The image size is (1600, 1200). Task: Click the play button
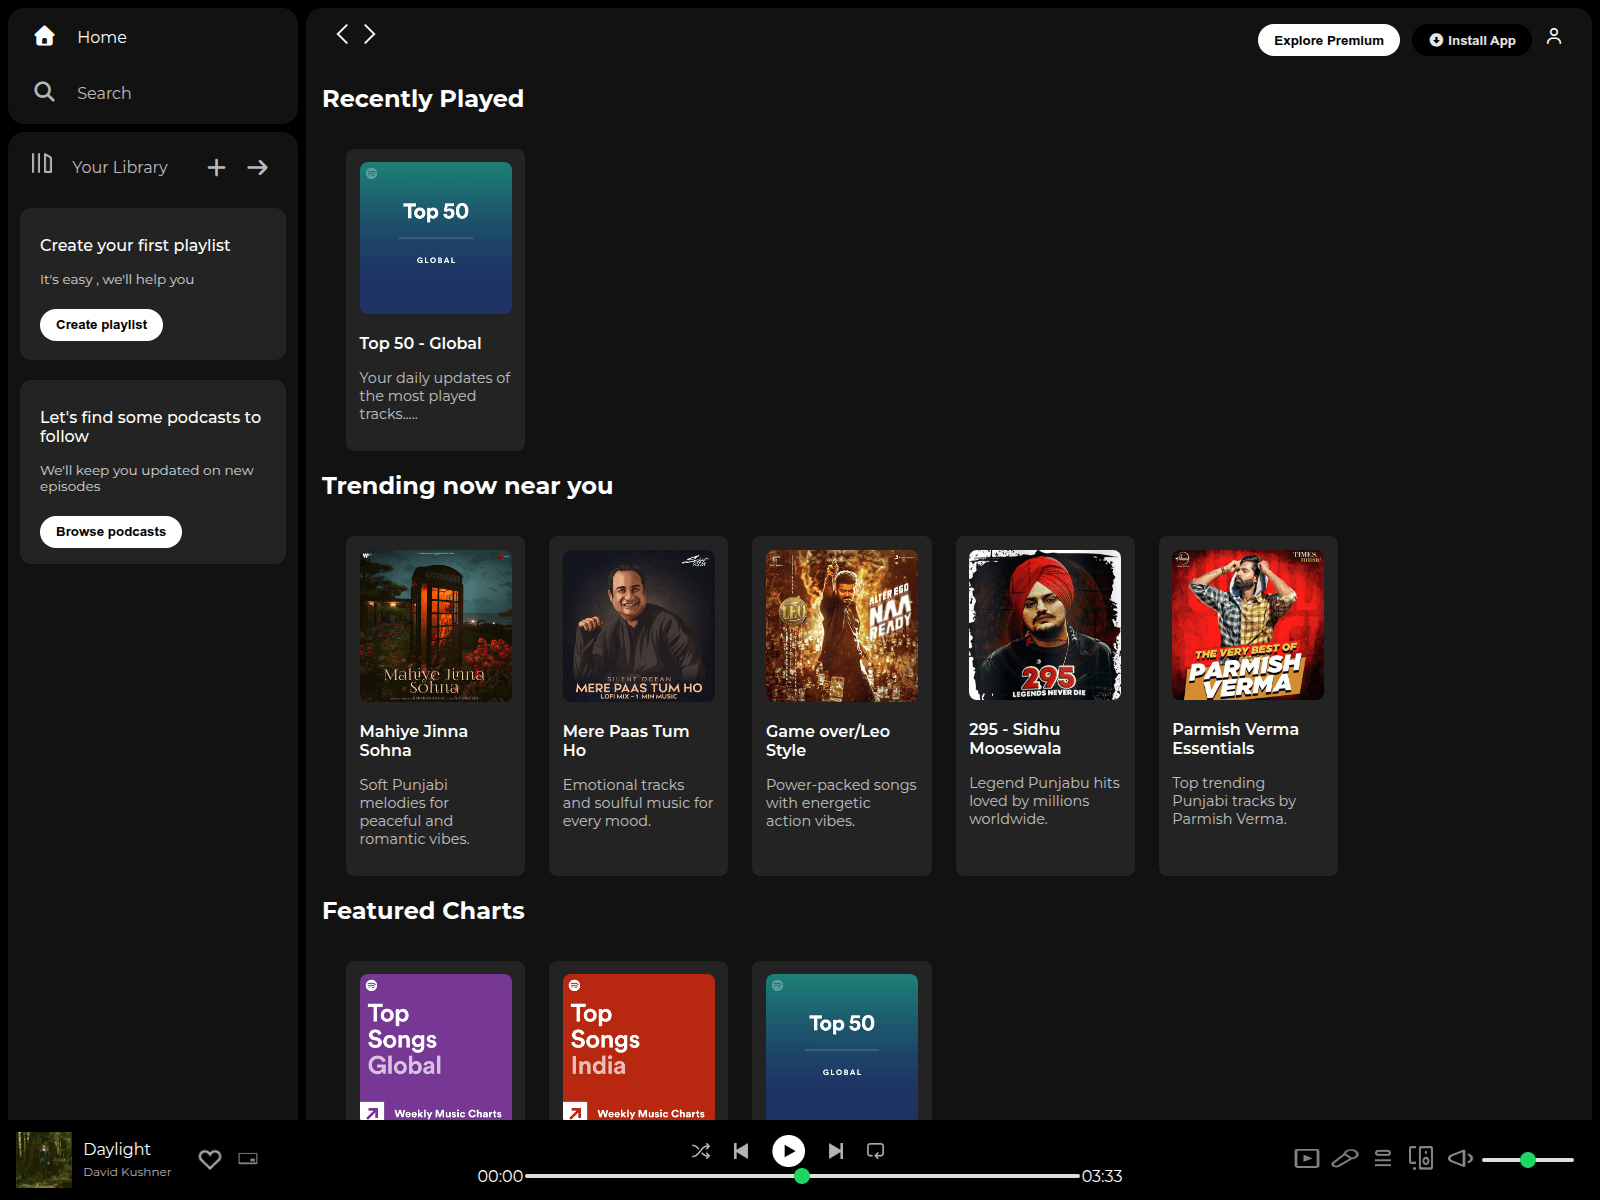[789, 1151]
